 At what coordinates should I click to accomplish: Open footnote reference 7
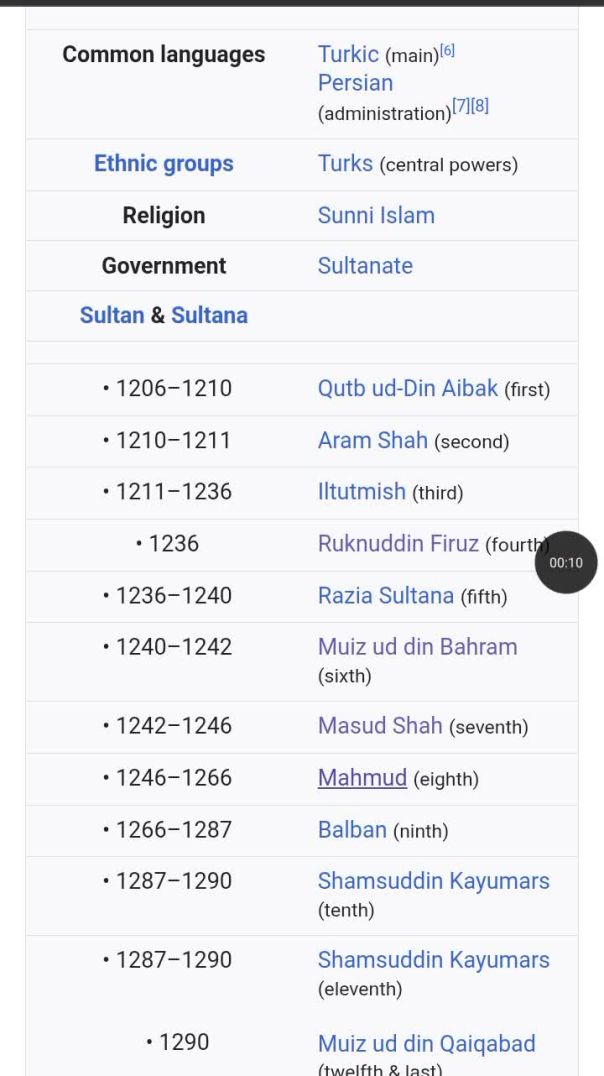pyautogui.click(x=461, y=106)
